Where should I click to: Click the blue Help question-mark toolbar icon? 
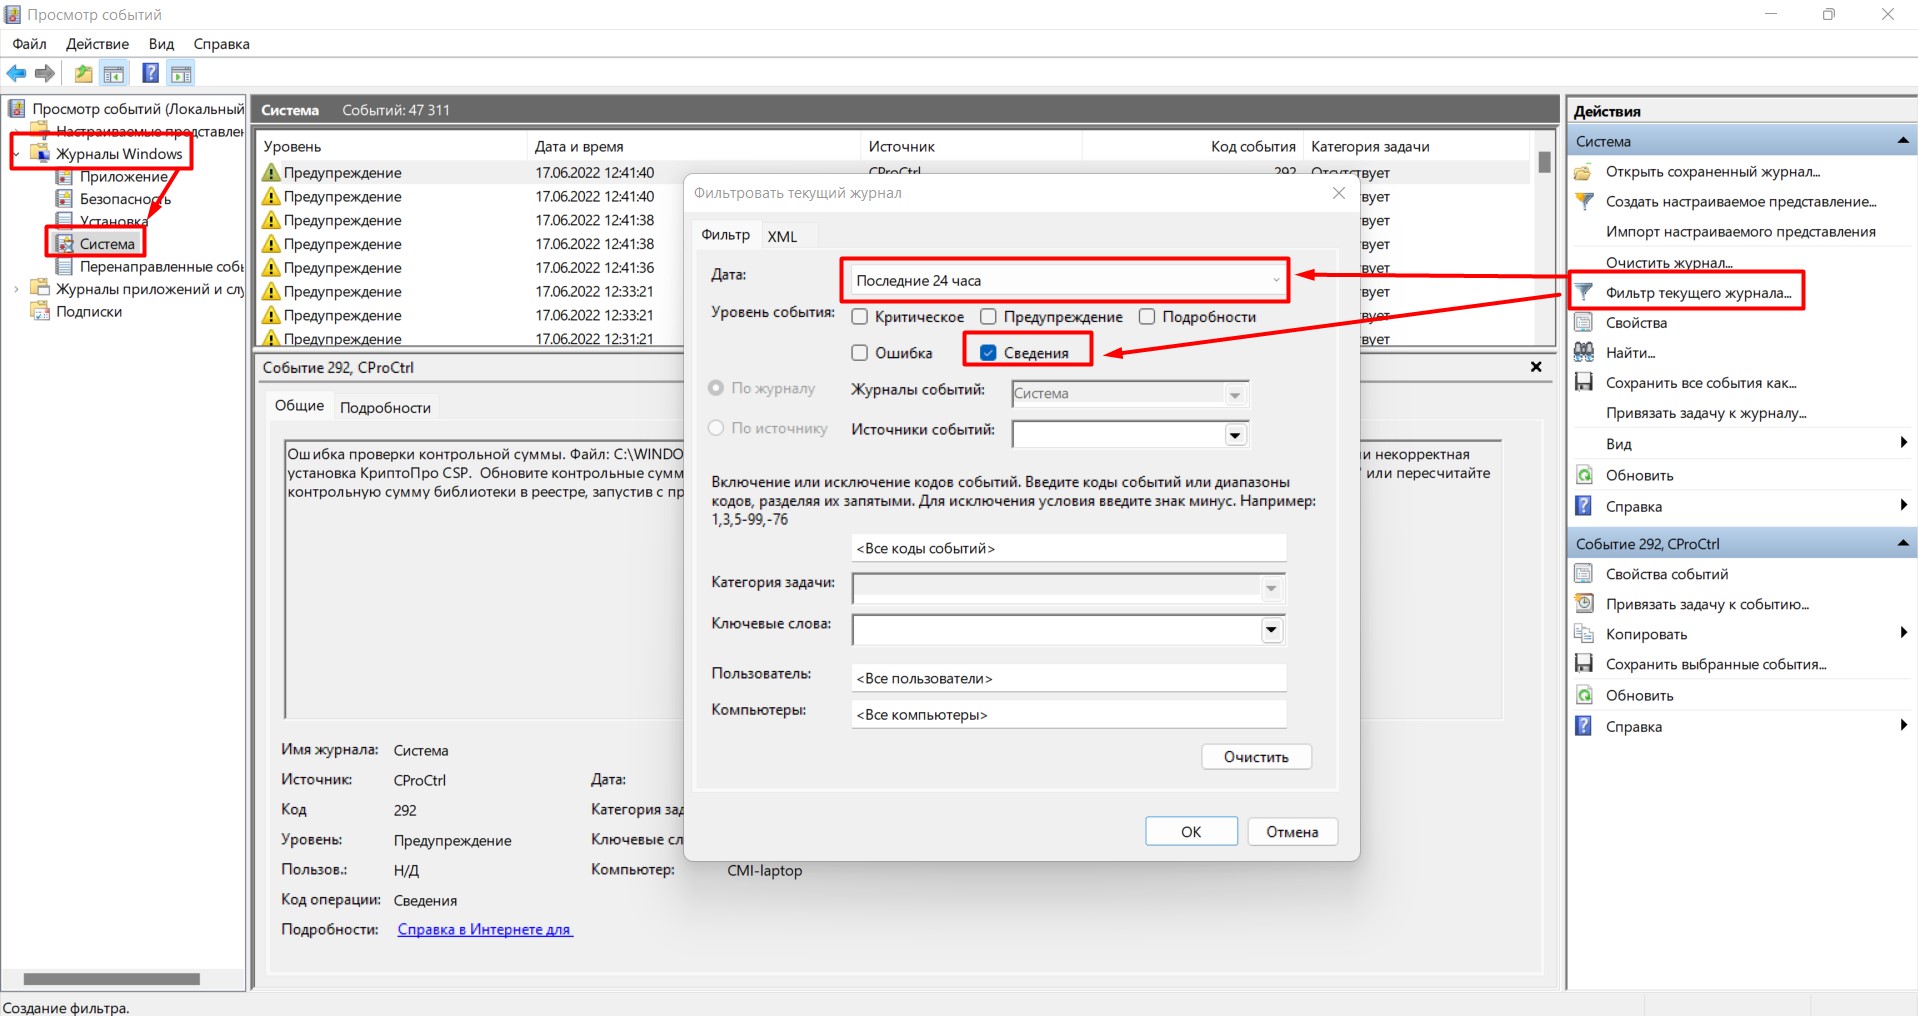(150, 73)
